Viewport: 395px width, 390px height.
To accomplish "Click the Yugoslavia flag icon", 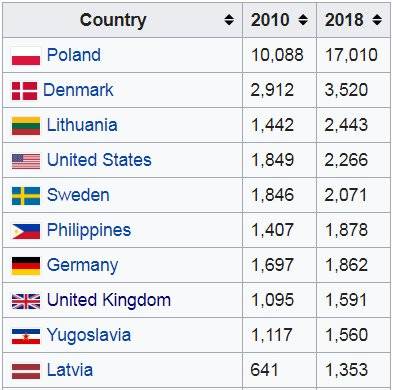I will tap(26, 336).
